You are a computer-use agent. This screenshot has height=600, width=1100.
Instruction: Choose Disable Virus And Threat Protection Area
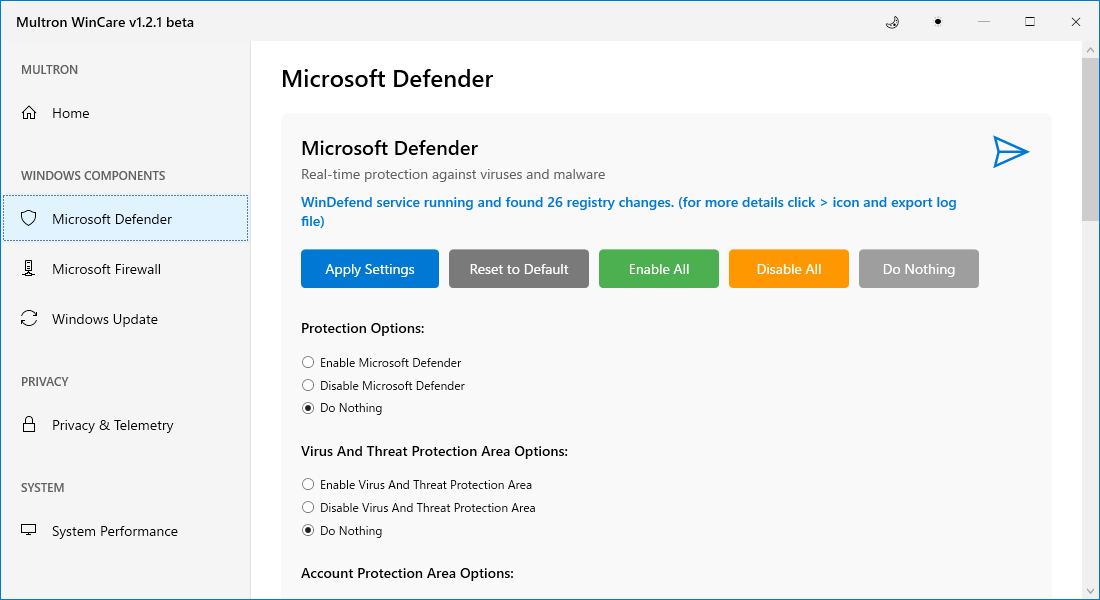coord(308,508)
